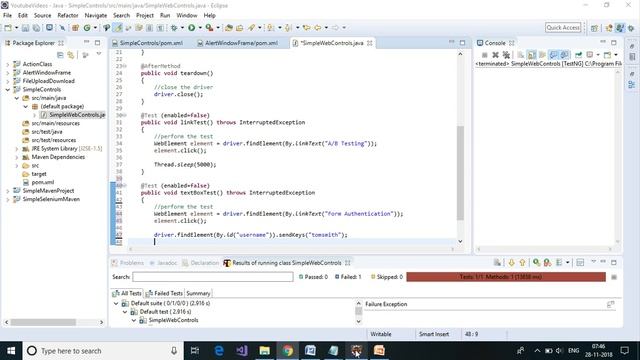Toggle Scroll Lock icon in Console
Viewport: 640px width, 360px height.
point(531,55)
